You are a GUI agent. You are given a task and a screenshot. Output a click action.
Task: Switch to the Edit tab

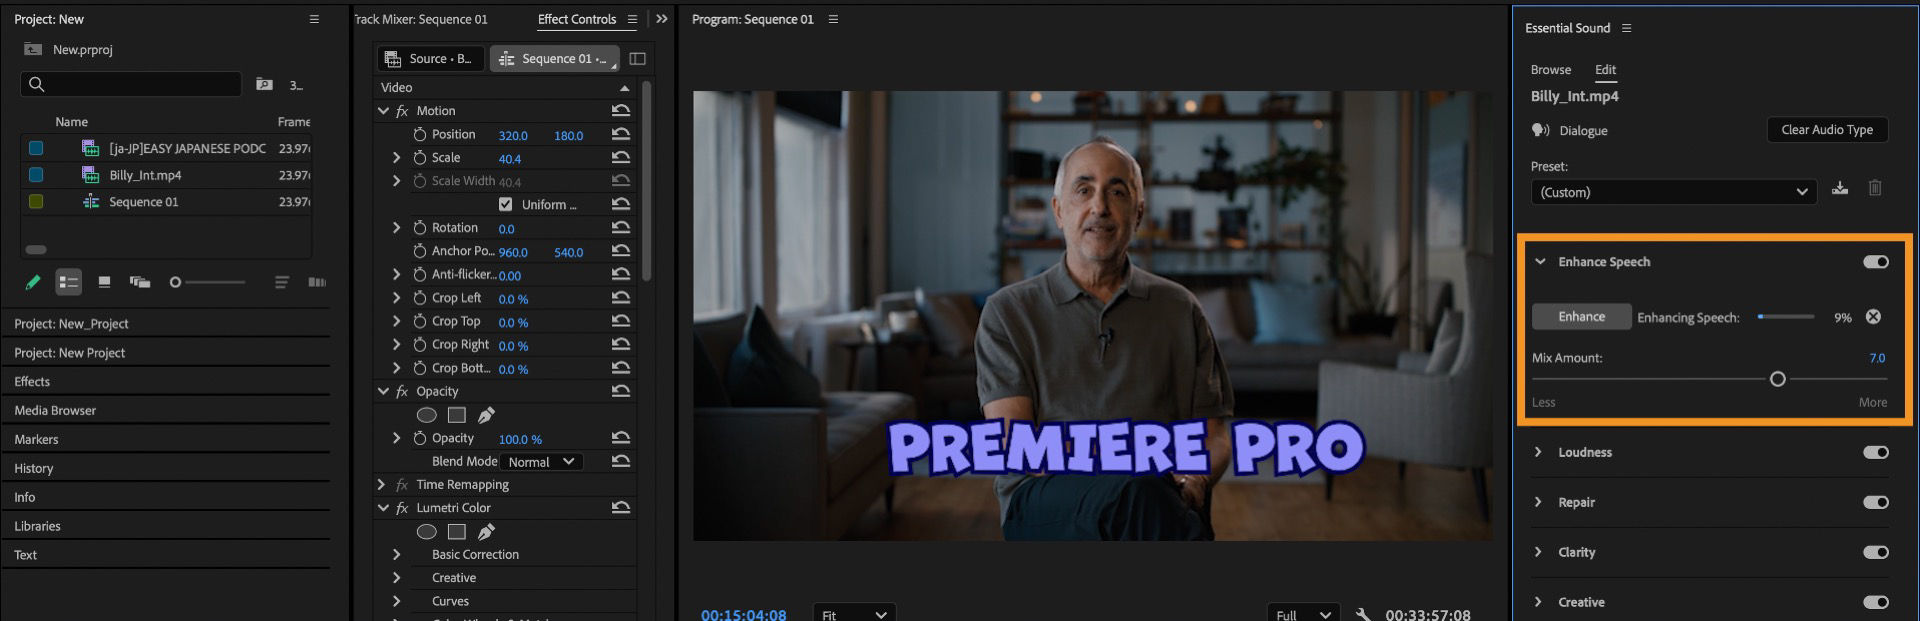(x=1605, y=69)
